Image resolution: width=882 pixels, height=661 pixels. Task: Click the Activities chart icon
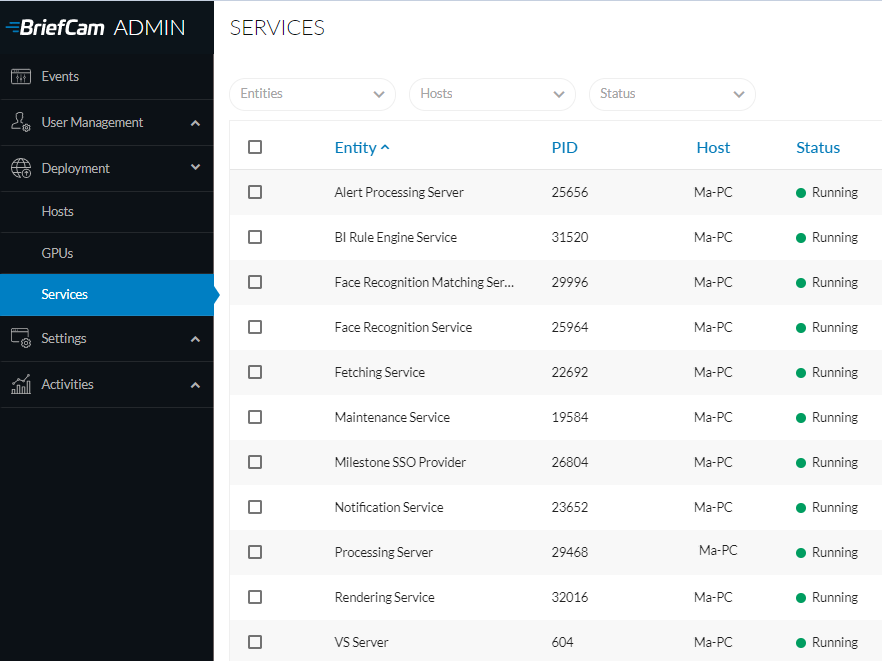pos(21,384)
